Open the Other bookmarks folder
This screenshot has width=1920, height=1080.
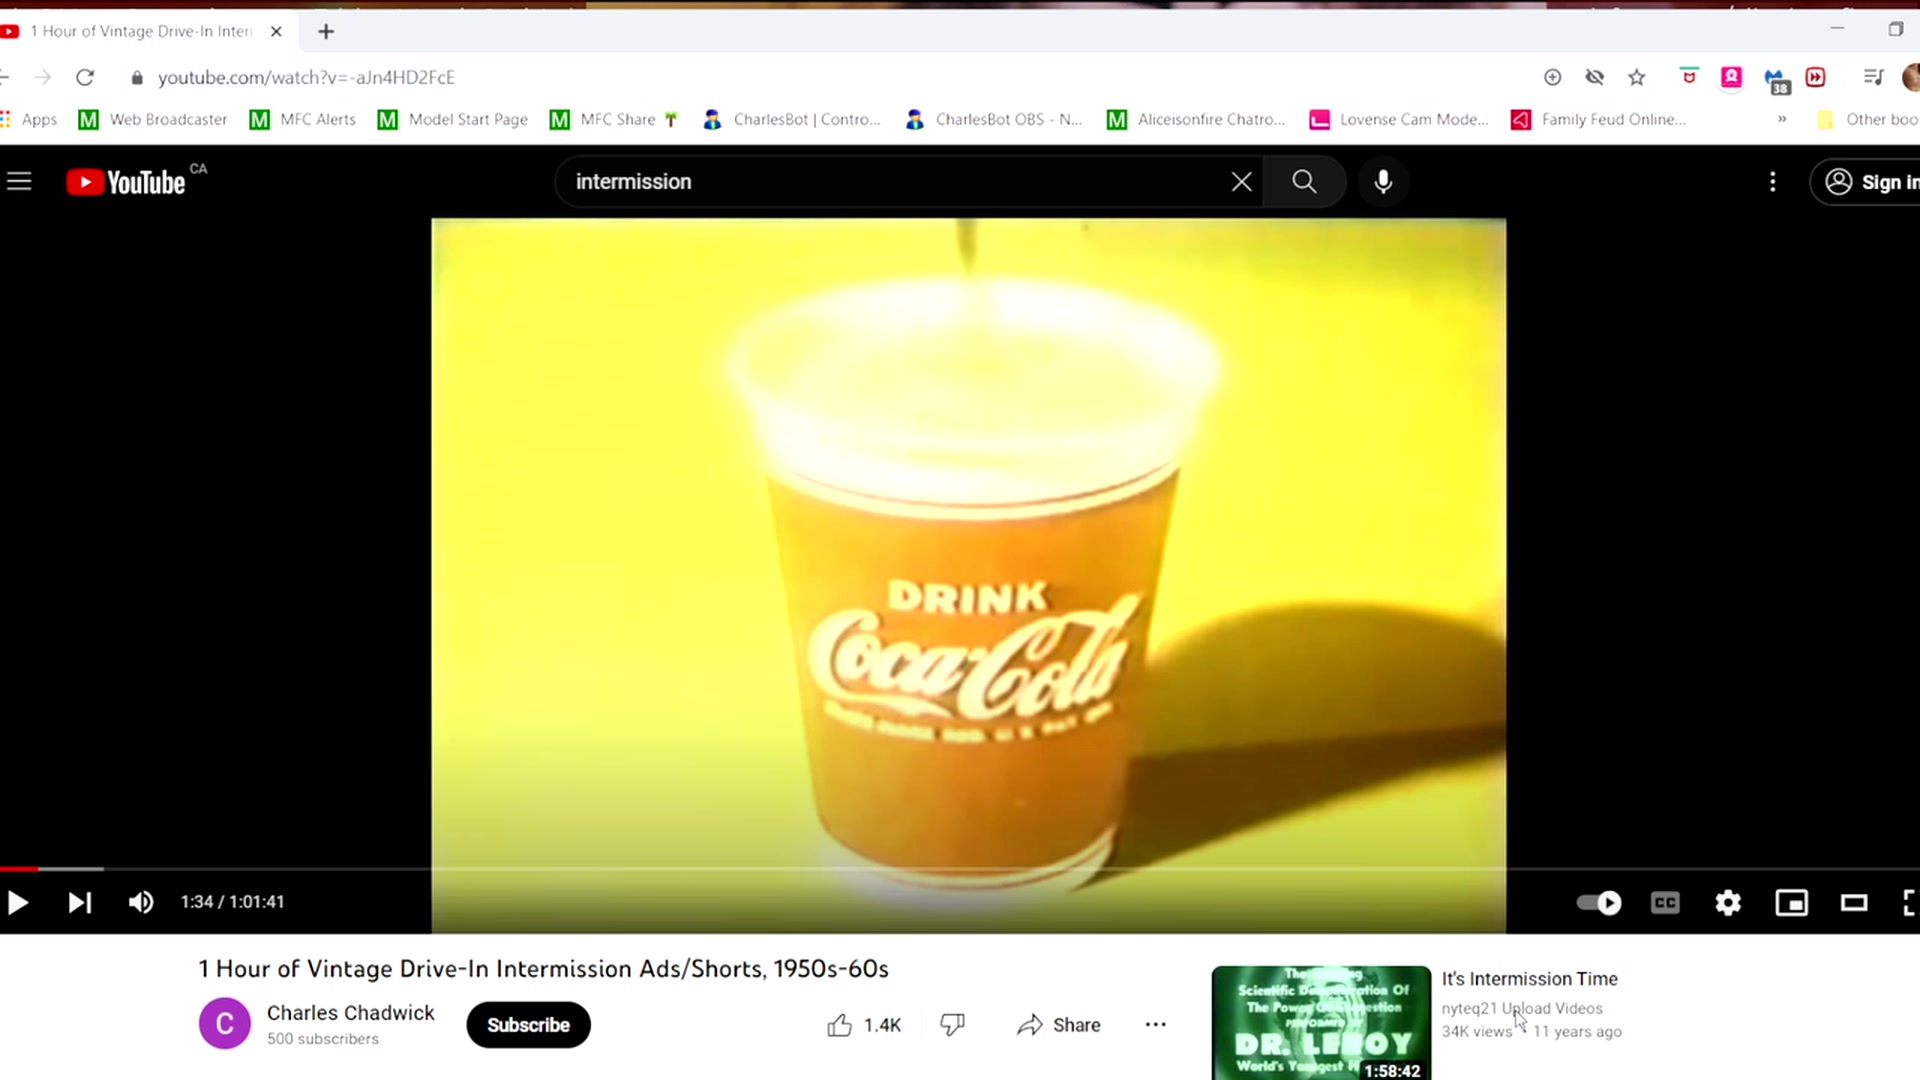(1868, 119)
